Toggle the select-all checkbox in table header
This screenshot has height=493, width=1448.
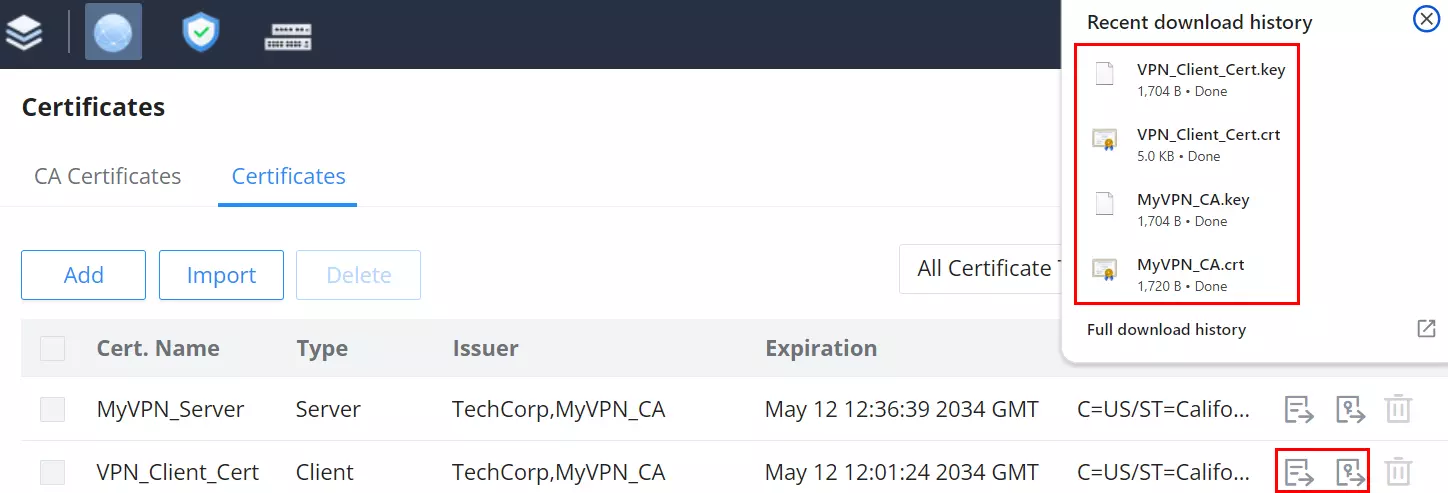click(52, 348)
